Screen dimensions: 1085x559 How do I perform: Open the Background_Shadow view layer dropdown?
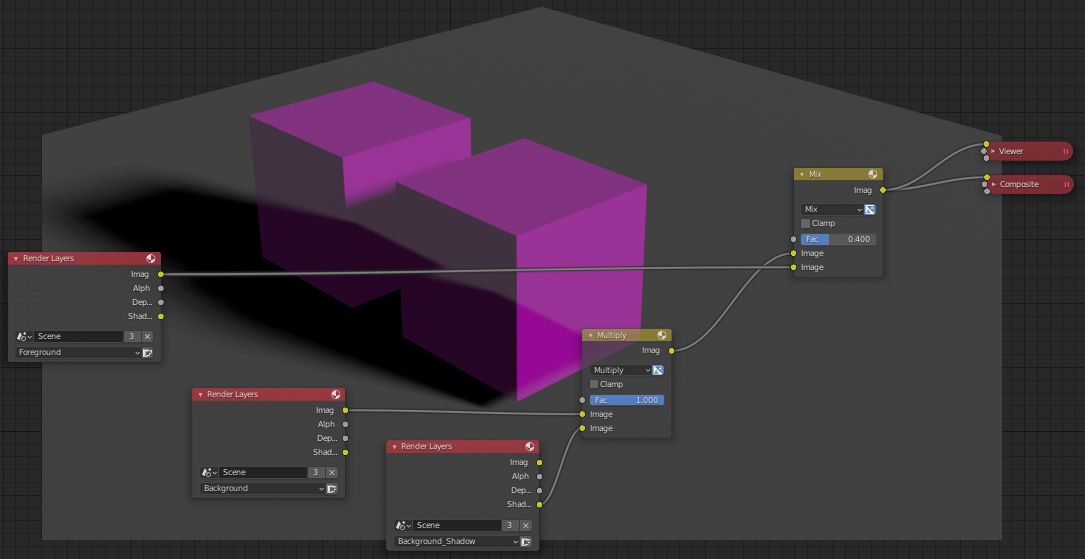457,542
